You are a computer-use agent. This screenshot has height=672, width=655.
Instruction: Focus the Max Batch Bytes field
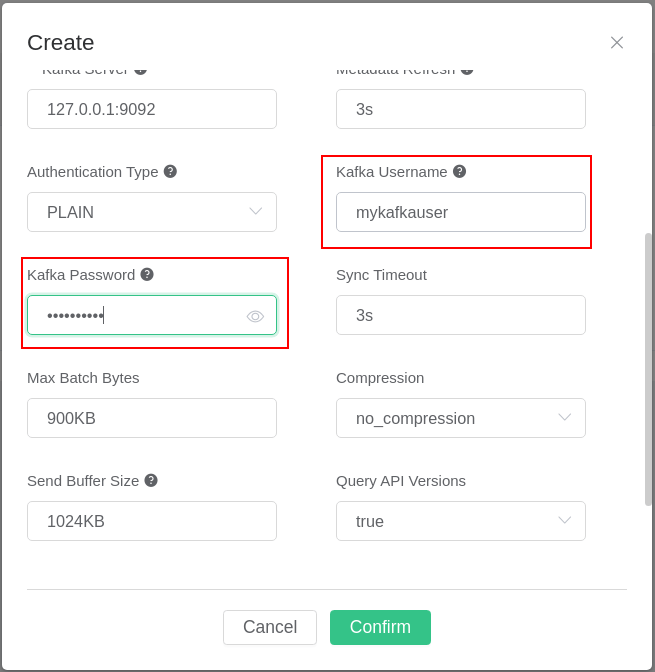pyautogui.click(x=152, y=418)
